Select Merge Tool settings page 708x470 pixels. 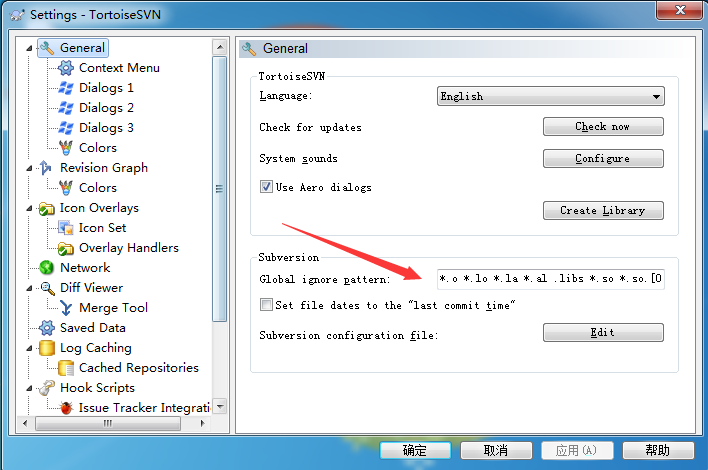coord(113,308)
